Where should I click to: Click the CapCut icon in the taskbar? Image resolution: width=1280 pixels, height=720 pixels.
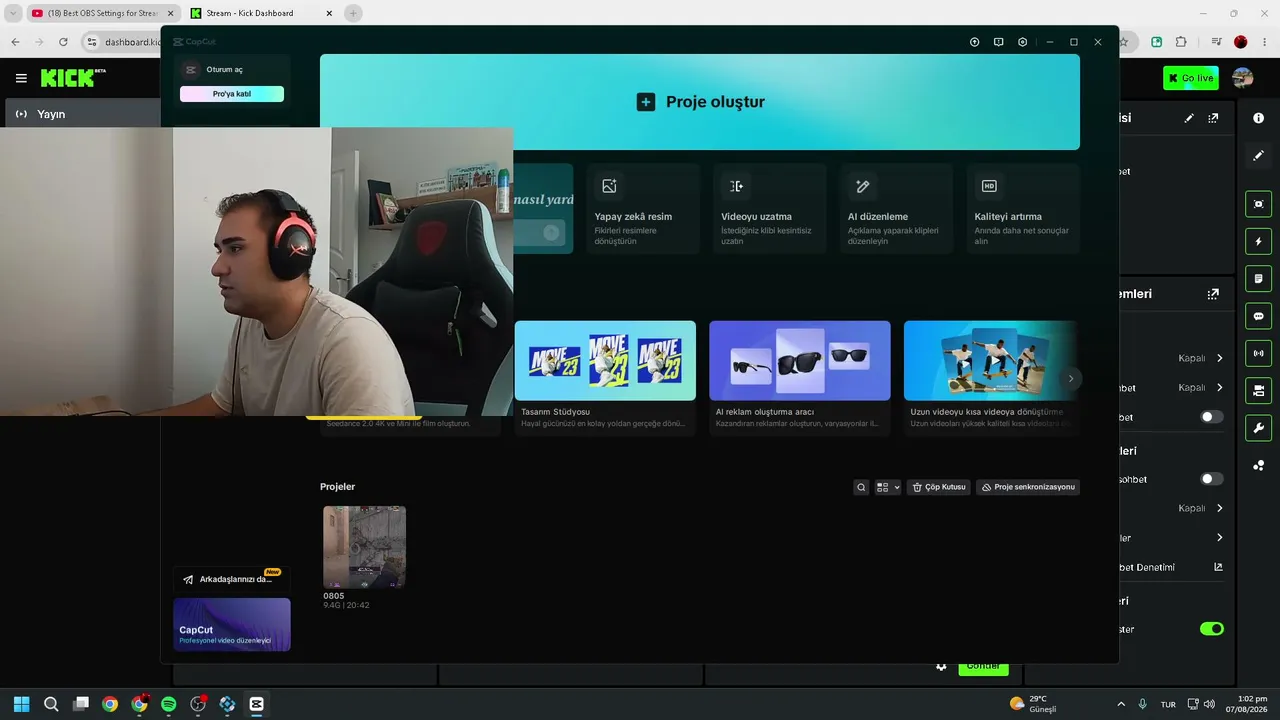point(256,704)
